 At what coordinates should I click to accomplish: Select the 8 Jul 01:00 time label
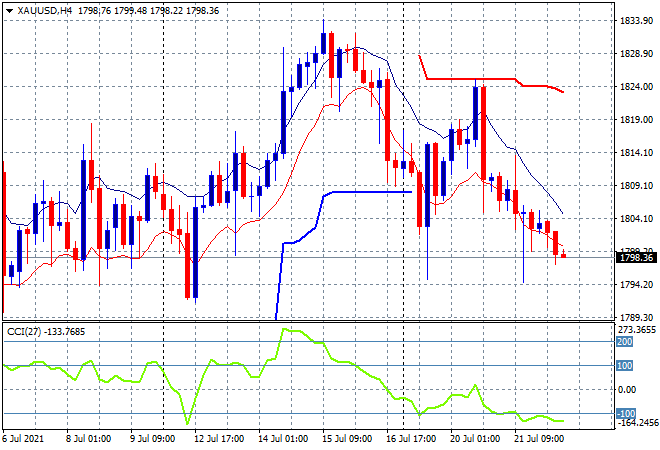(x=88, y=439)
